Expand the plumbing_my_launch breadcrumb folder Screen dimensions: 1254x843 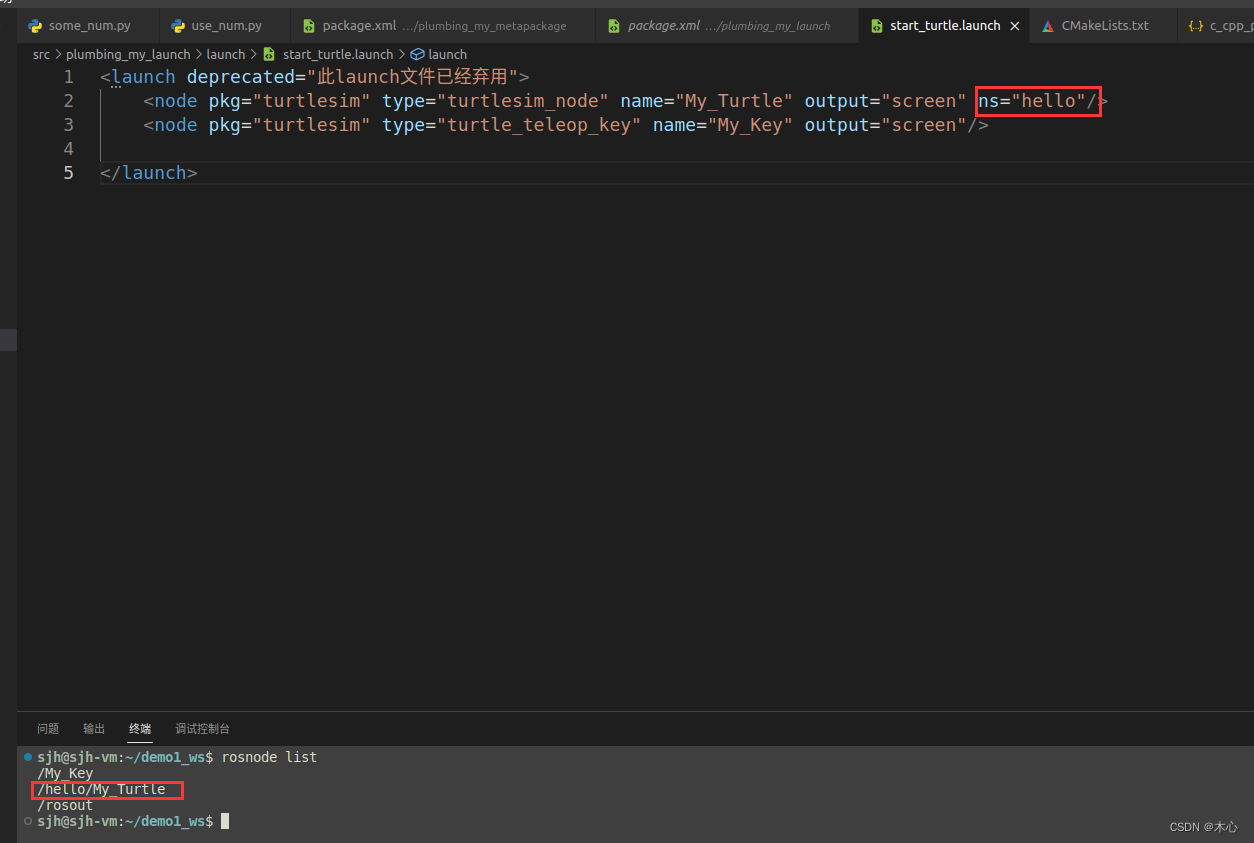coord(128,54)
